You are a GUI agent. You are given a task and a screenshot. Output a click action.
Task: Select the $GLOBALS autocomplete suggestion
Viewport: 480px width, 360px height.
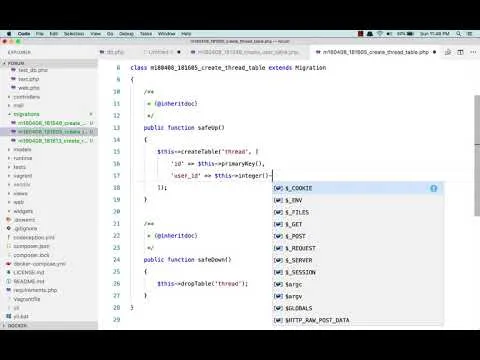358,308
